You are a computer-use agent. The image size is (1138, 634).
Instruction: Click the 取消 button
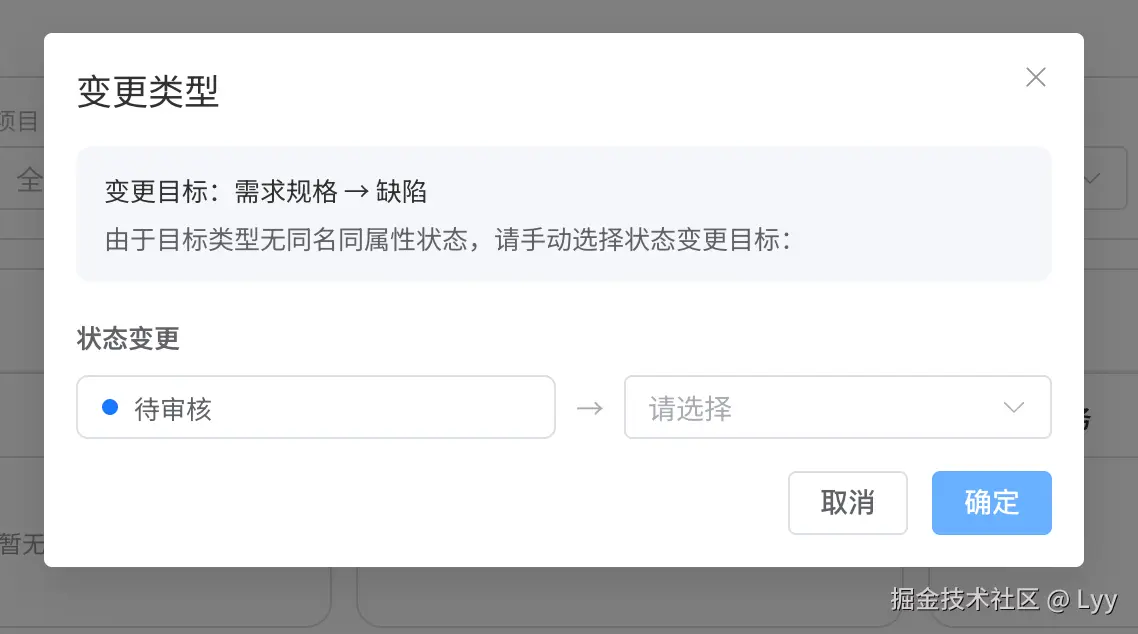848,503
